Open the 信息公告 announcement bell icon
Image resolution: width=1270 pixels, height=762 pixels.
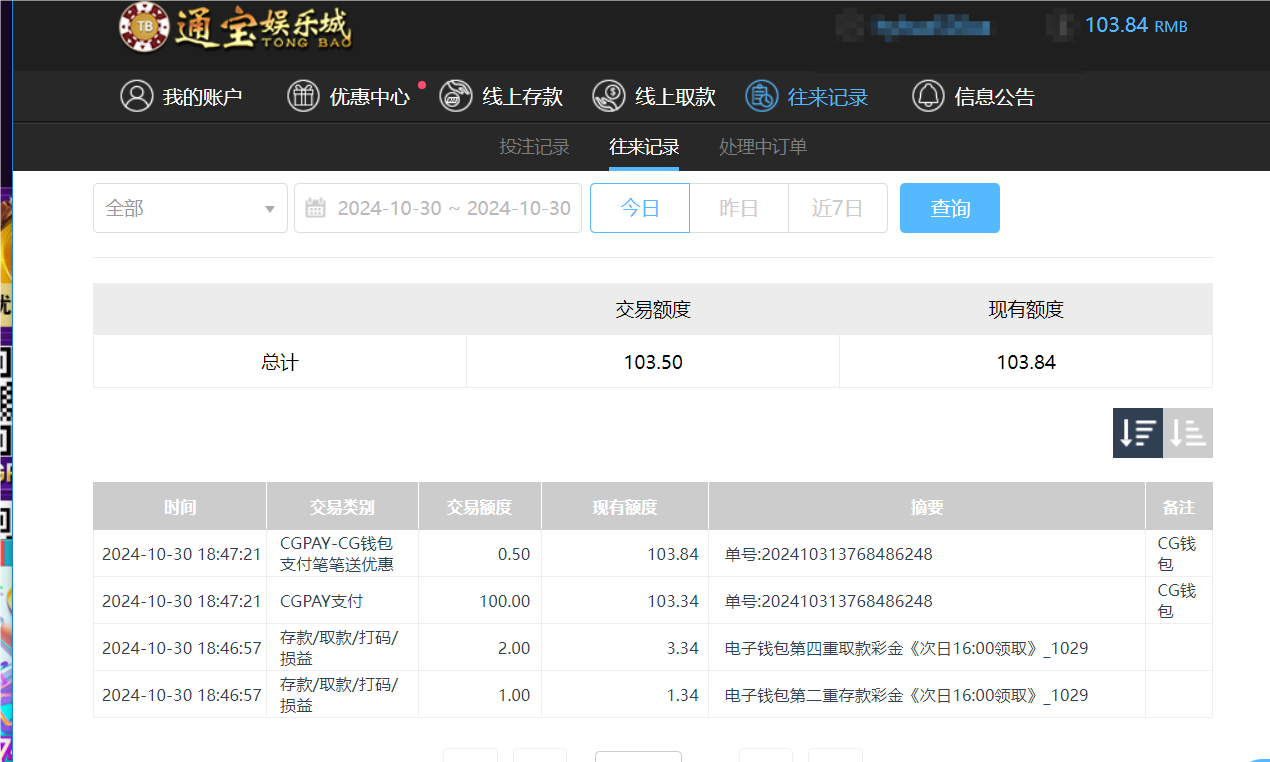click(928, 96)
